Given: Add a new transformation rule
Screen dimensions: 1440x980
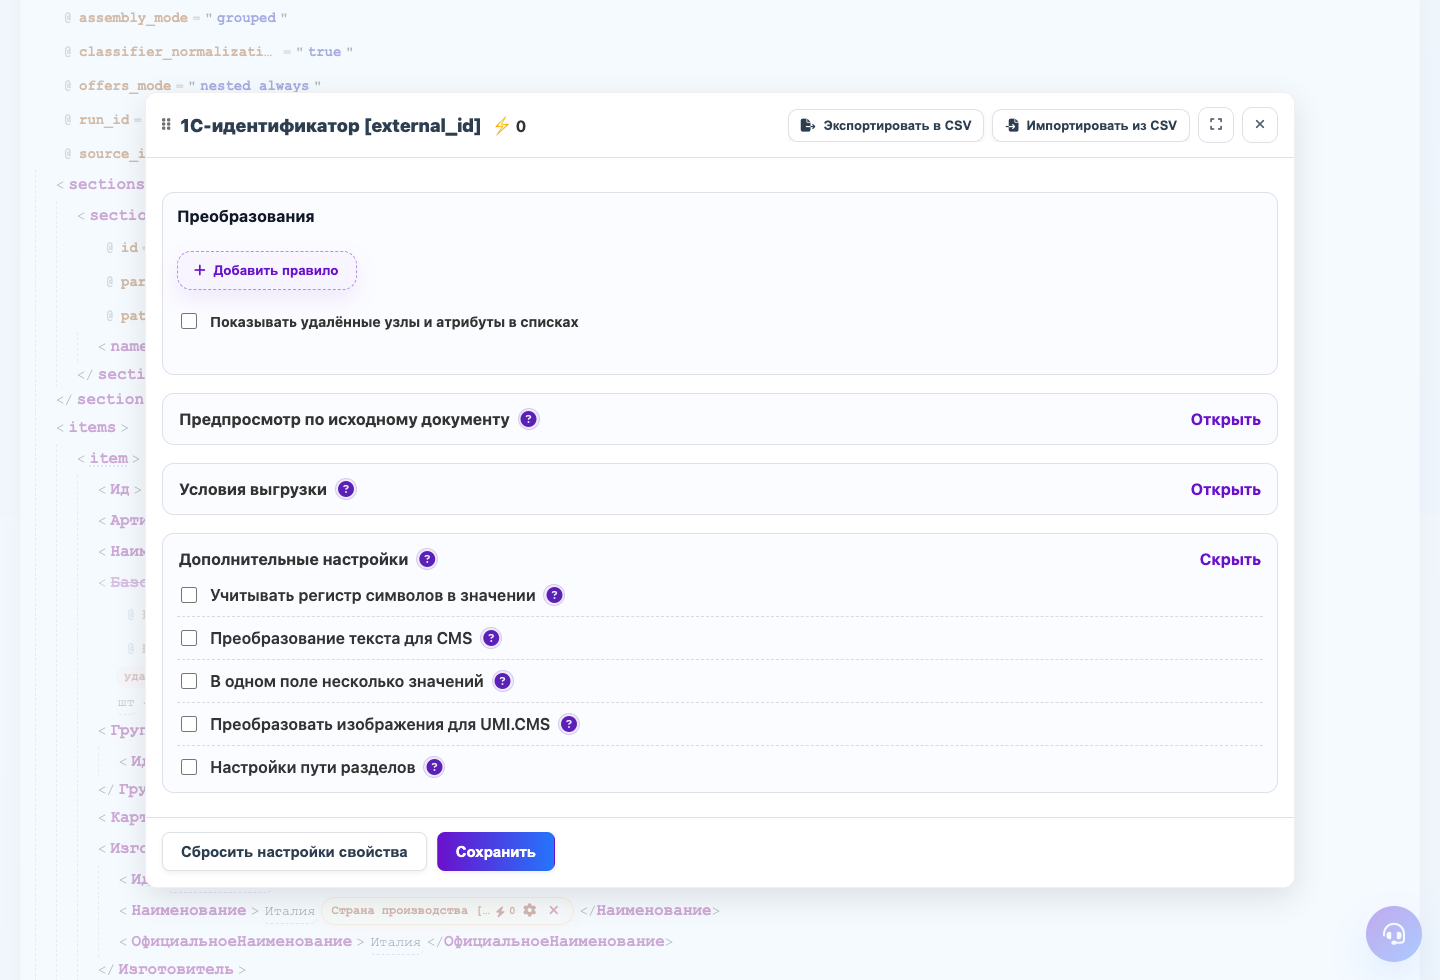Looking at the screenshot, I should pos(267,270).
